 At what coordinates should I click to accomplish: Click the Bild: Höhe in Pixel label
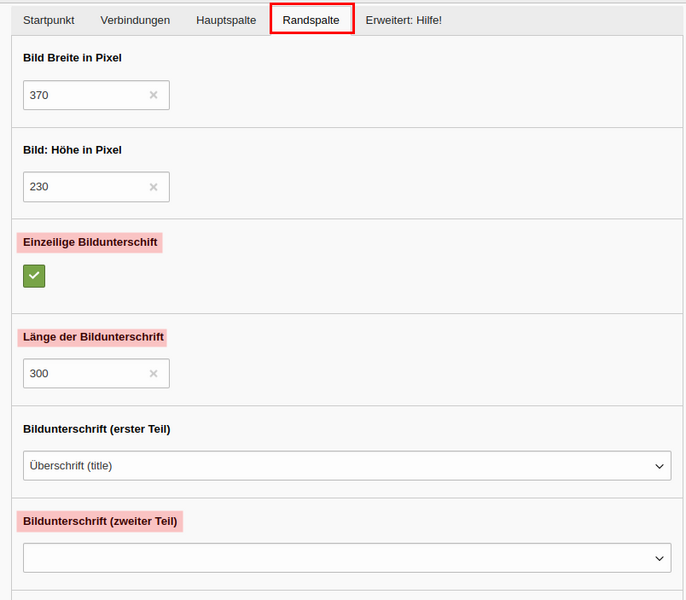[x=72, y=150]
